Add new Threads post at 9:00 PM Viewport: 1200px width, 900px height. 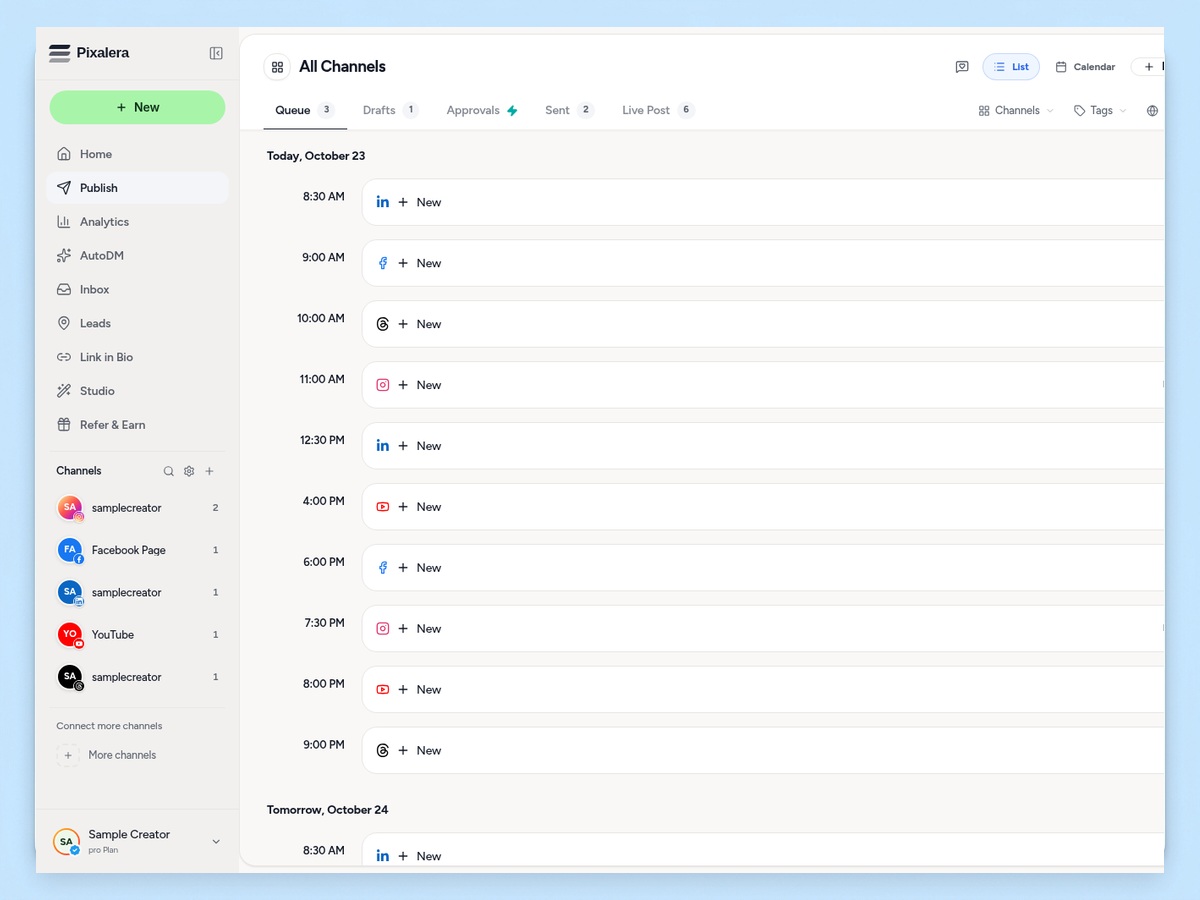(763, 751)
